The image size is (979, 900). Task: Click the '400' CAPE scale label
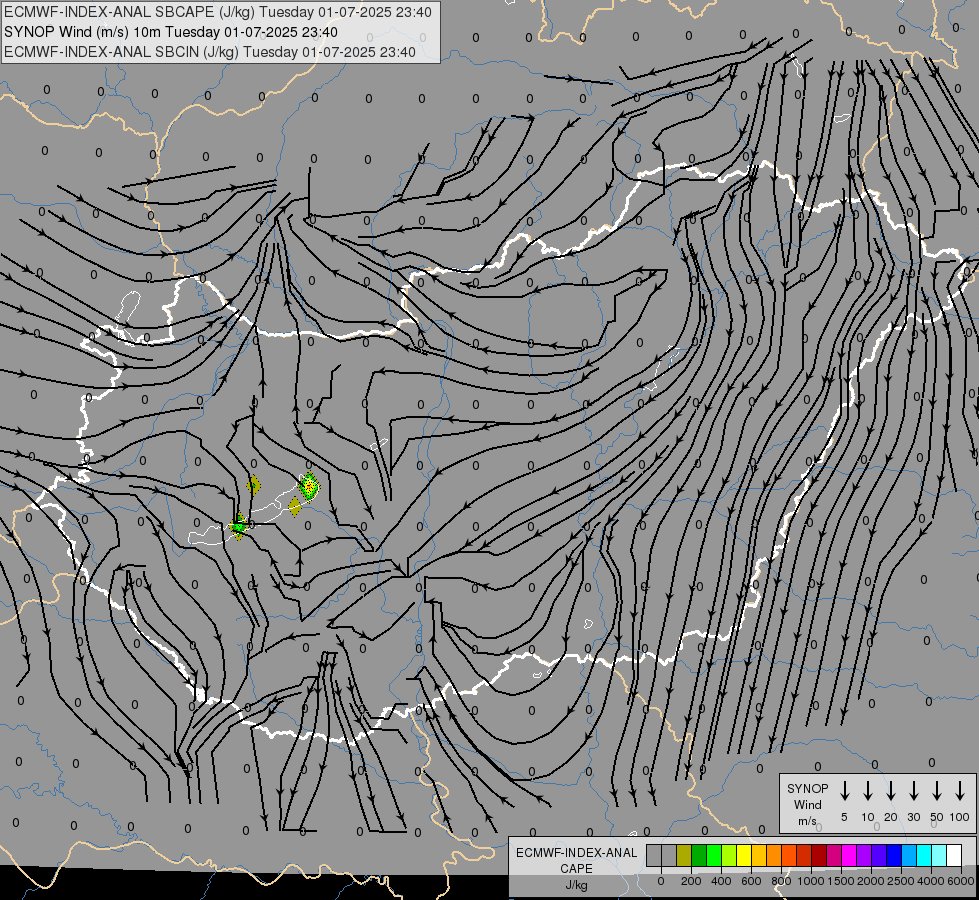[x=721, y=881]
